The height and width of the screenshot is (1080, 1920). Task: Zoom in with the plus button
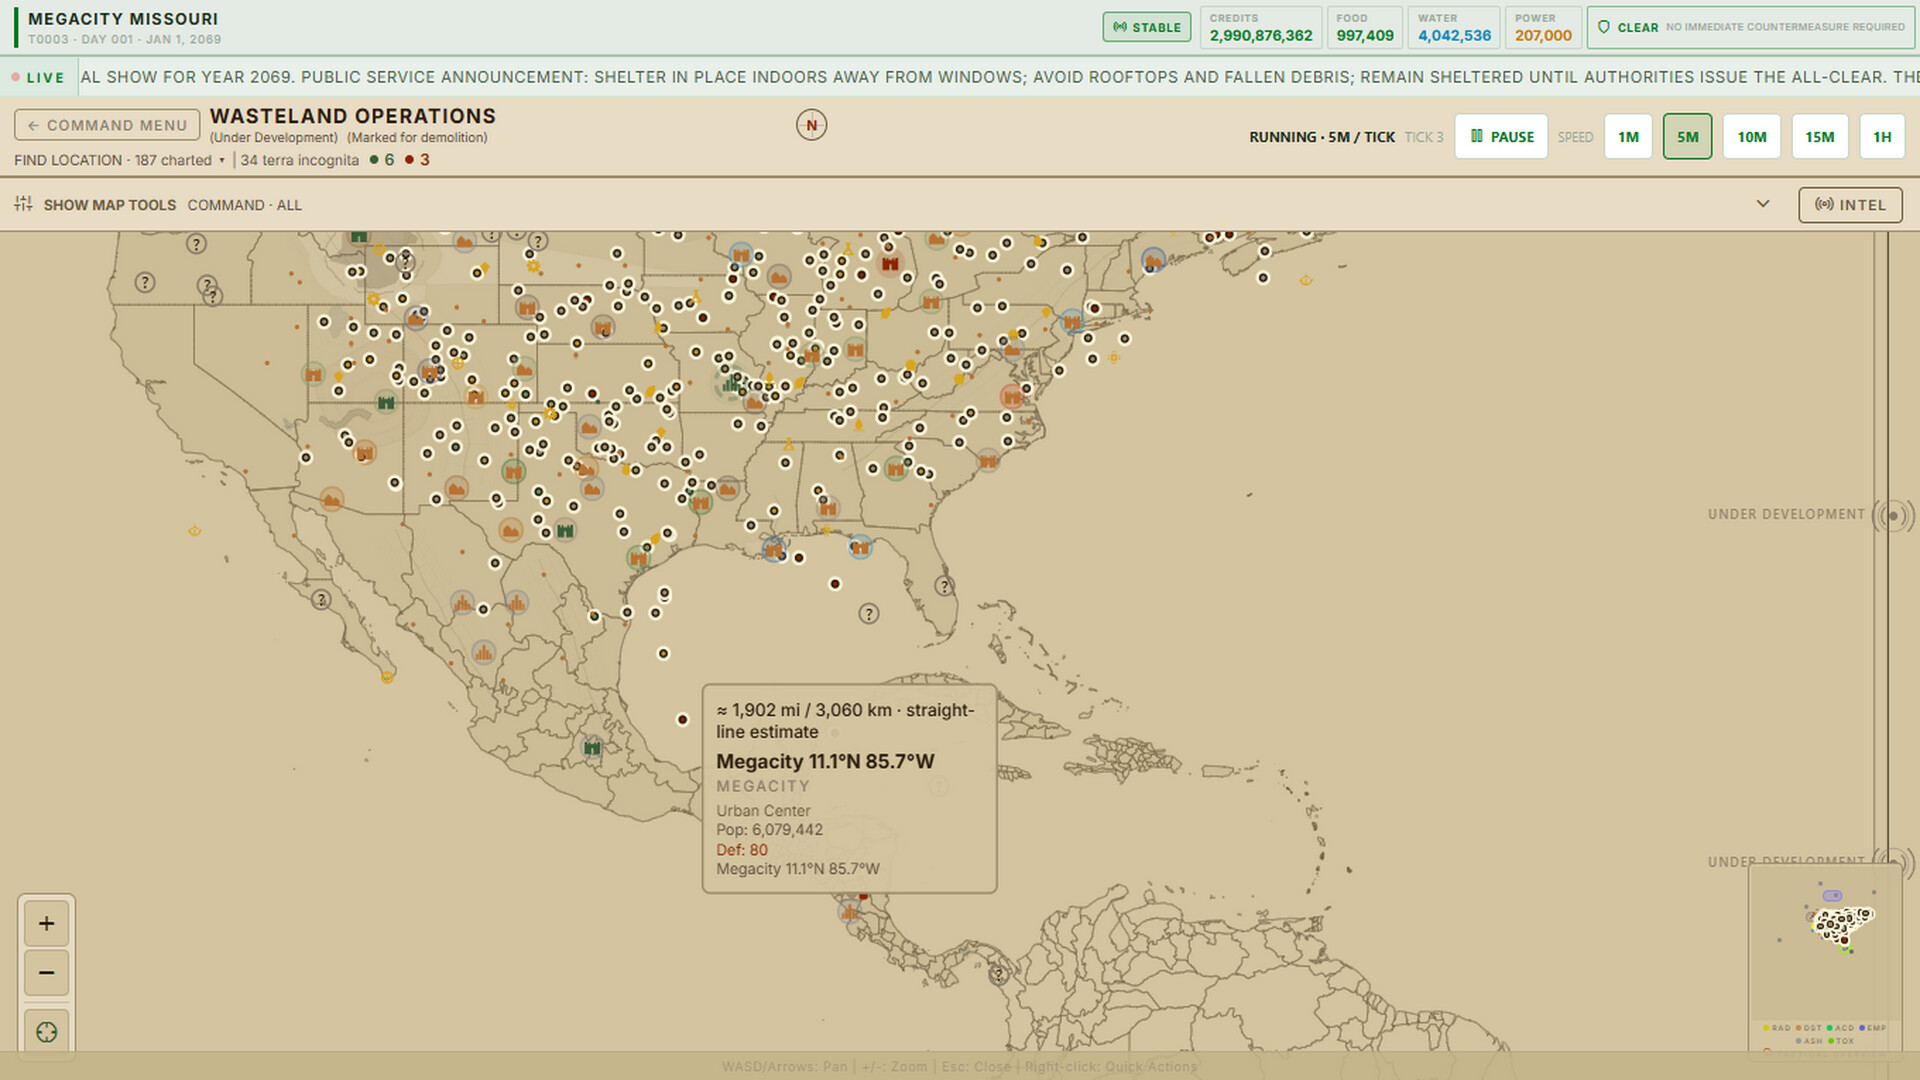click(46, 923)
